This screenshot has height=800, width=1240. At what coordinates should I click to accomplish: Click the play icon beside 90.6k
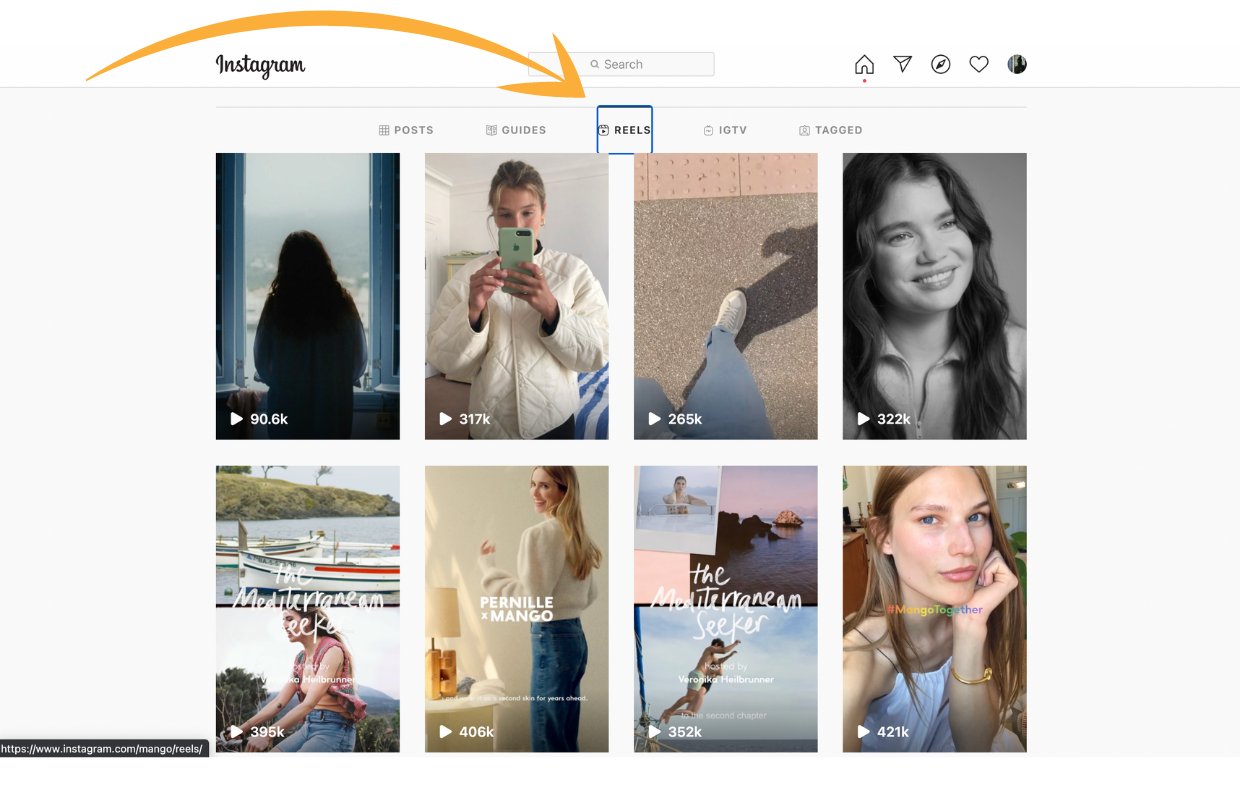237,419
